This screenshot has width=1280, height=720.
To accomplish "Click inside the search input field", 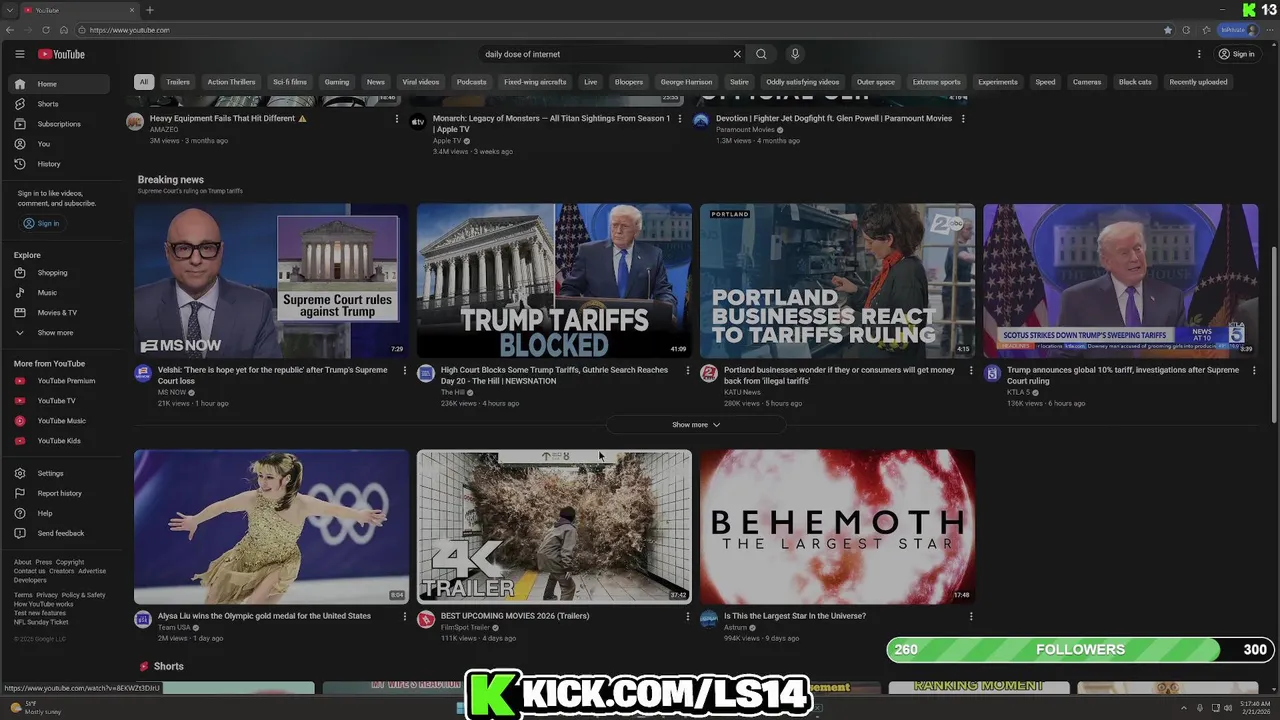I will [x=605, y=54].
